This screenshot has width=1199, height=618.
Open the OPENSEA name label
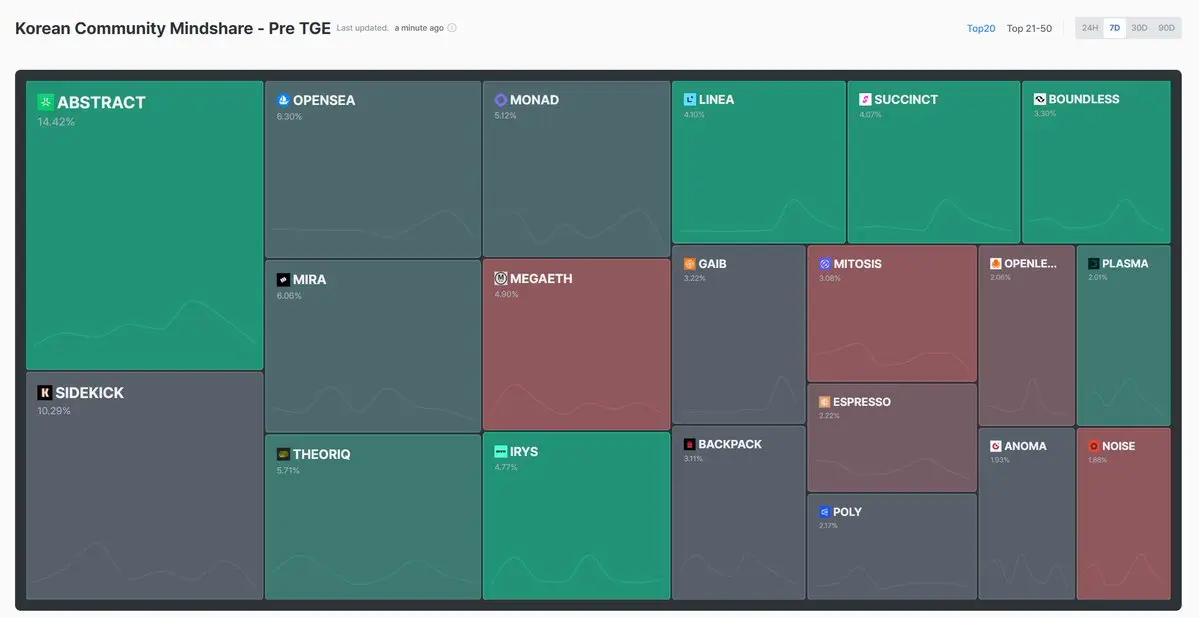pos(324,100)
